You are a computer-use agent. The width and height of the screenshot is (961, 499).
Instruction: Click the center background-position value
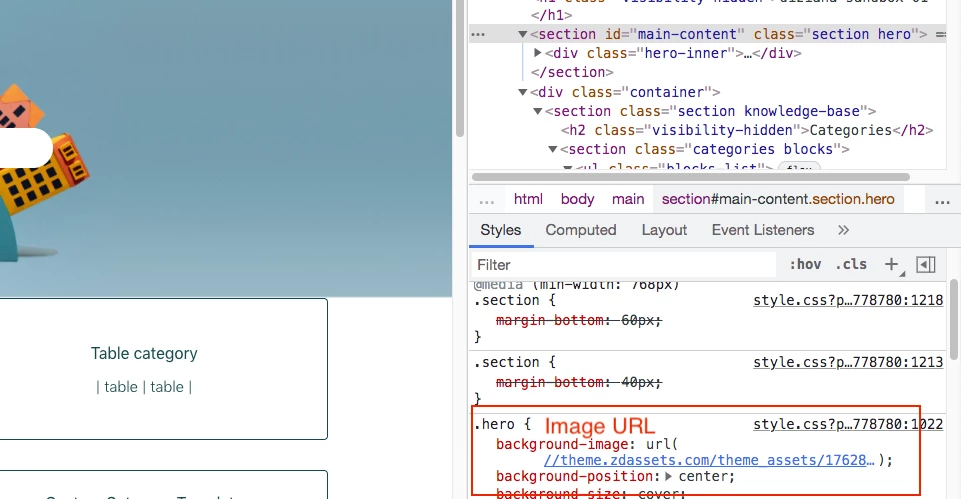[x=702, y=476]
